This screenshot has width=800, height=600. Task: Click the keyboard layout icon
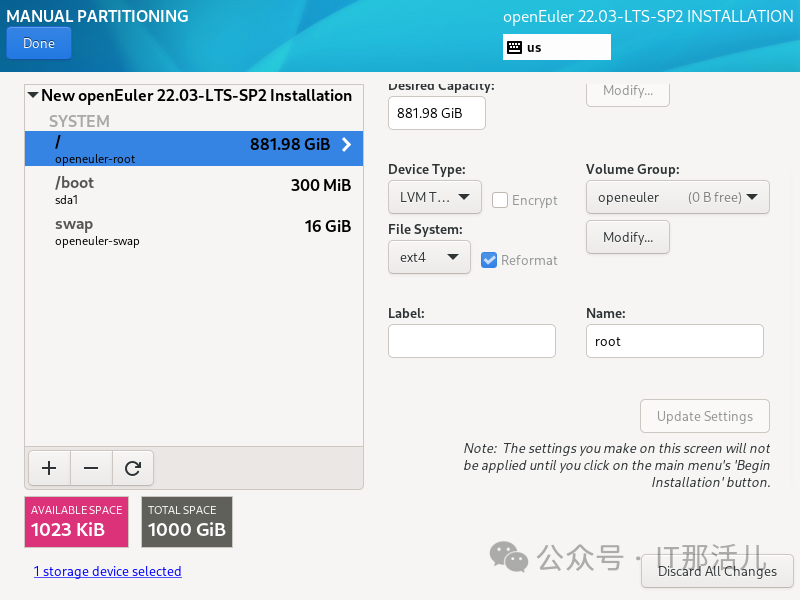tap(515, 47)
